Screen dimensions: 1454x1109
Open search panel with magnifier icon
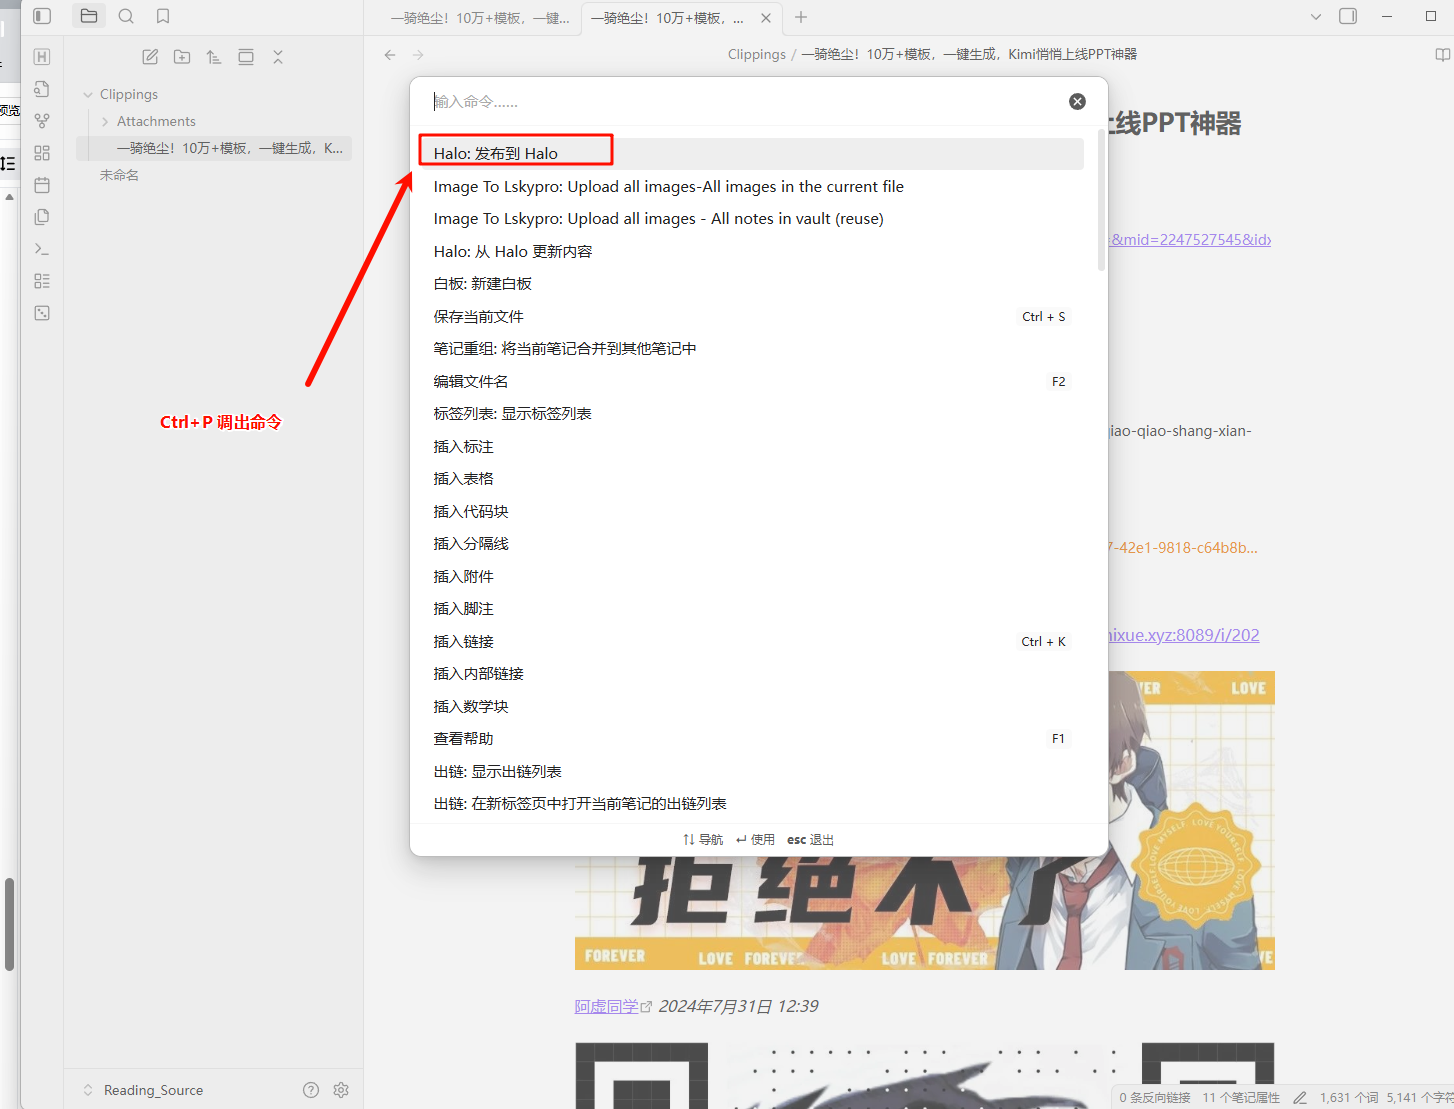pyautogui.click(x=126, y=16)
